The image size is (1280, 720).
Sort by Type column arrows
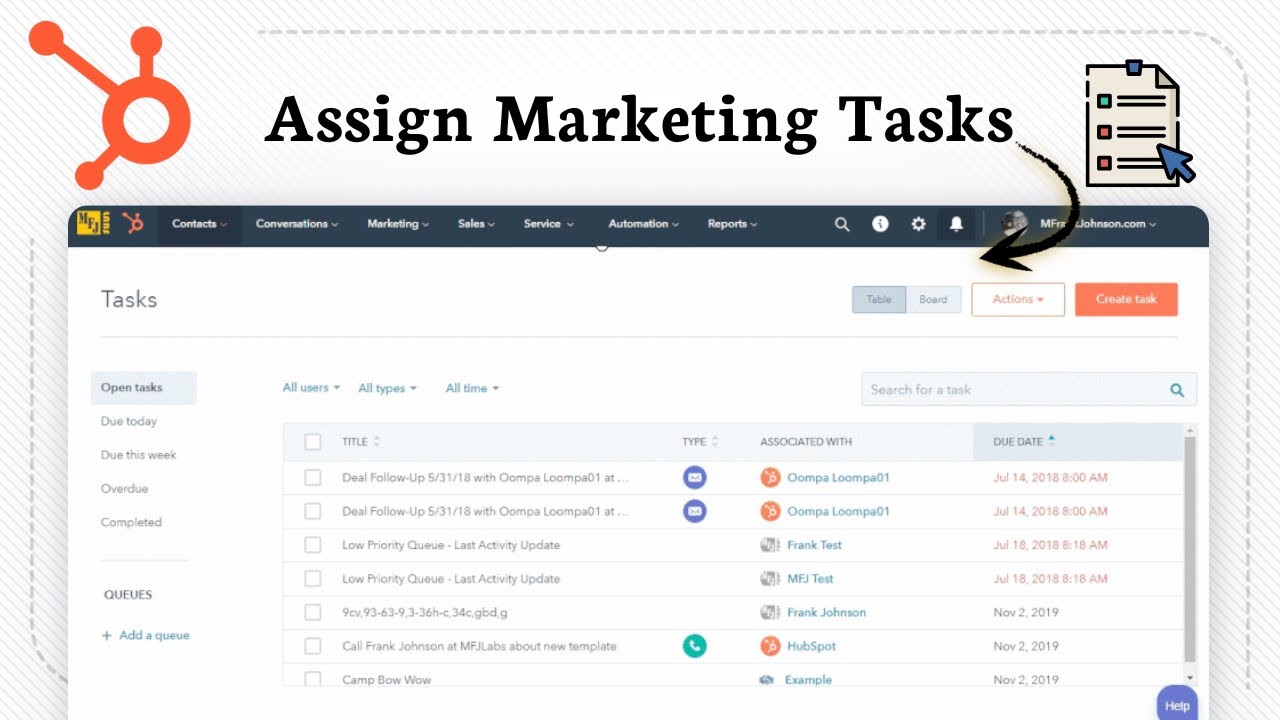tap(716, 441)
